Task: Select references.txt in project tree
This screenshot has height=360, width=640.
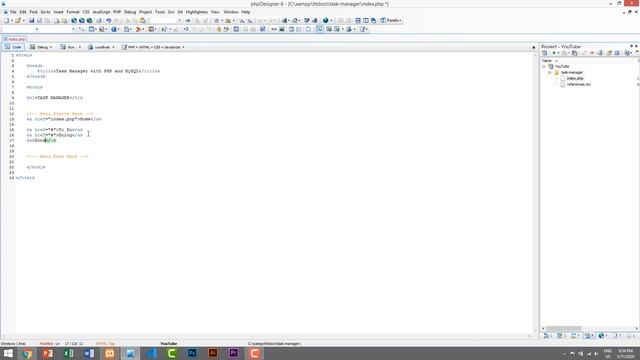Action: 578,84
